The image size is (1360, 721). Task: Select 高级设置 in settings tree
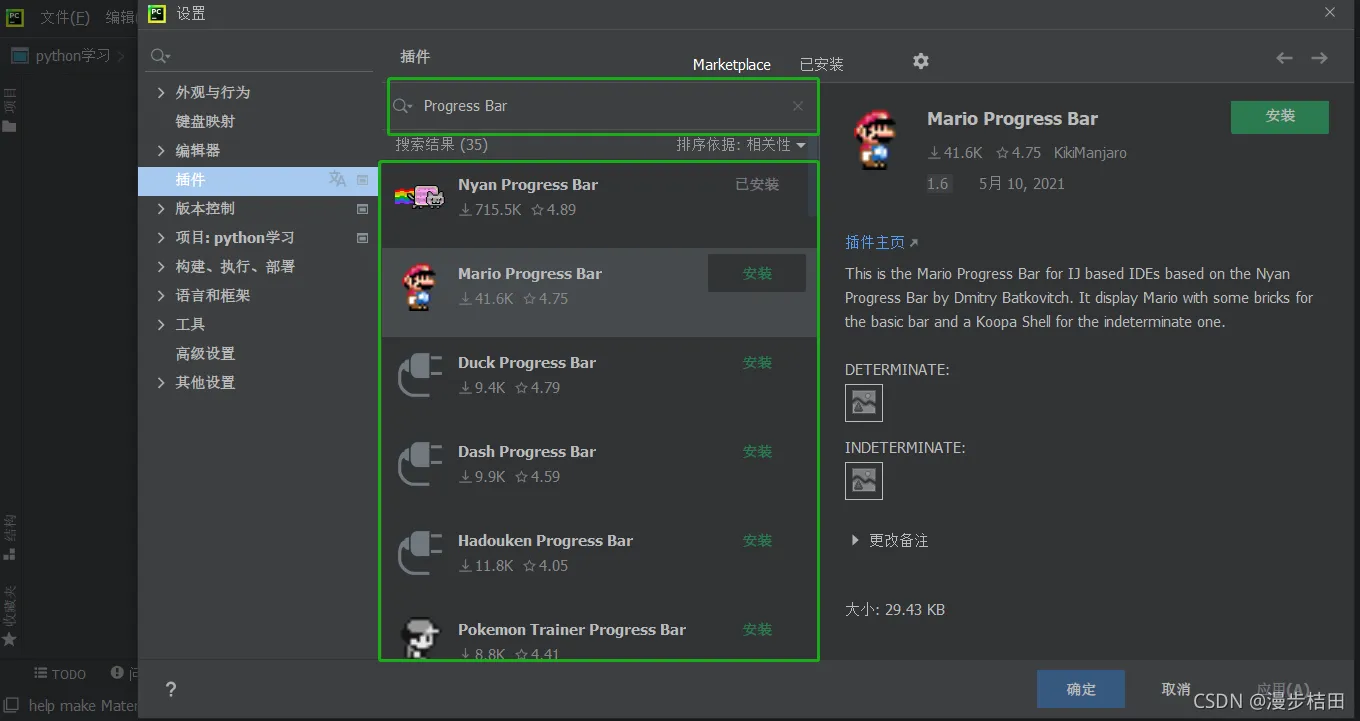tap(205, 353)
